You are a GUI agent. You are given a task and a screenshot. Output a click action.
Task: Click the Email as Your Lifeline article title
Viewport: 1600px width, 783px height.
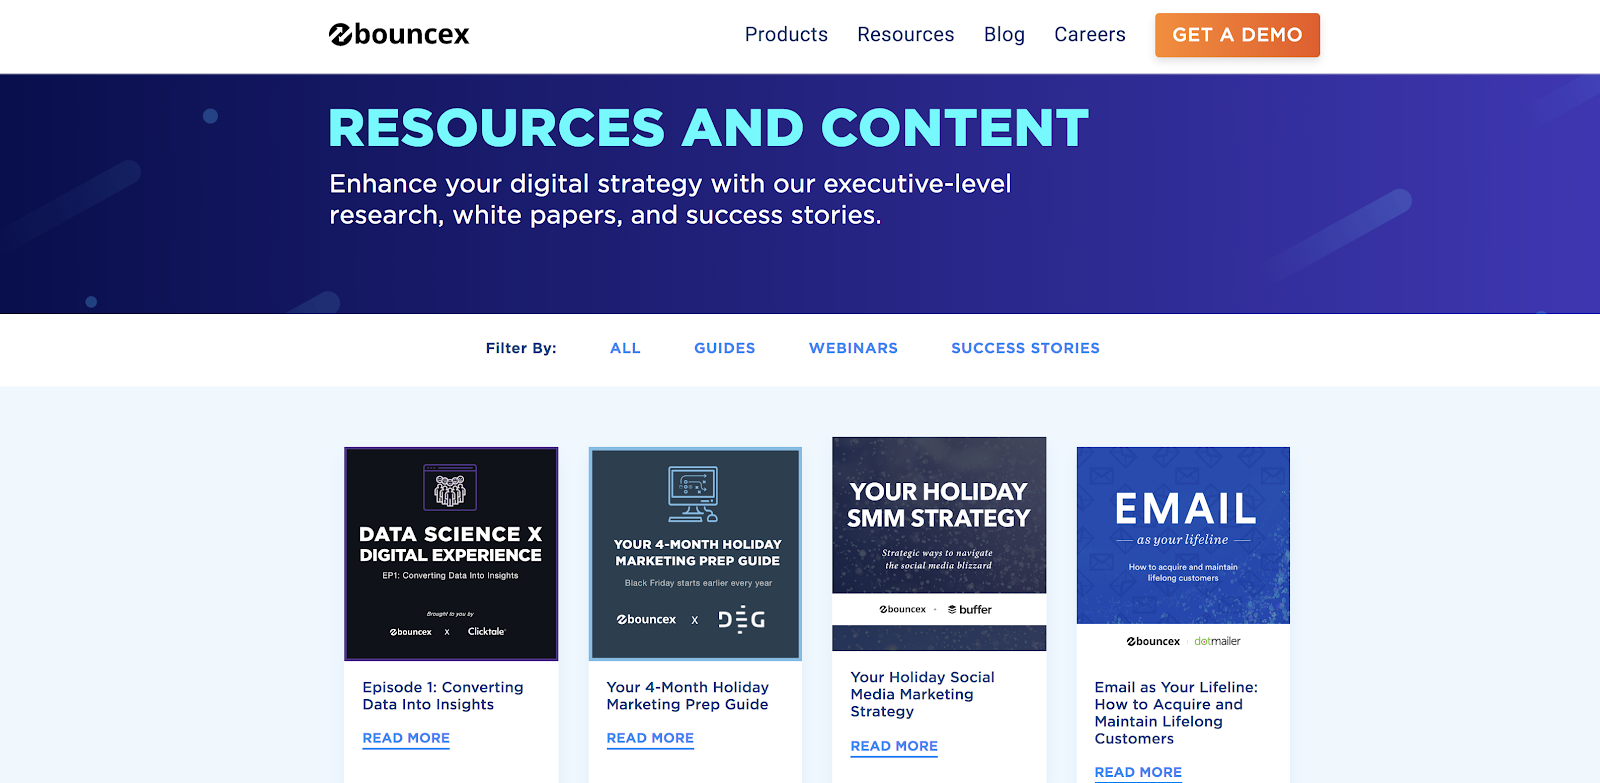pyautogui.click(x=1176, y=713)
